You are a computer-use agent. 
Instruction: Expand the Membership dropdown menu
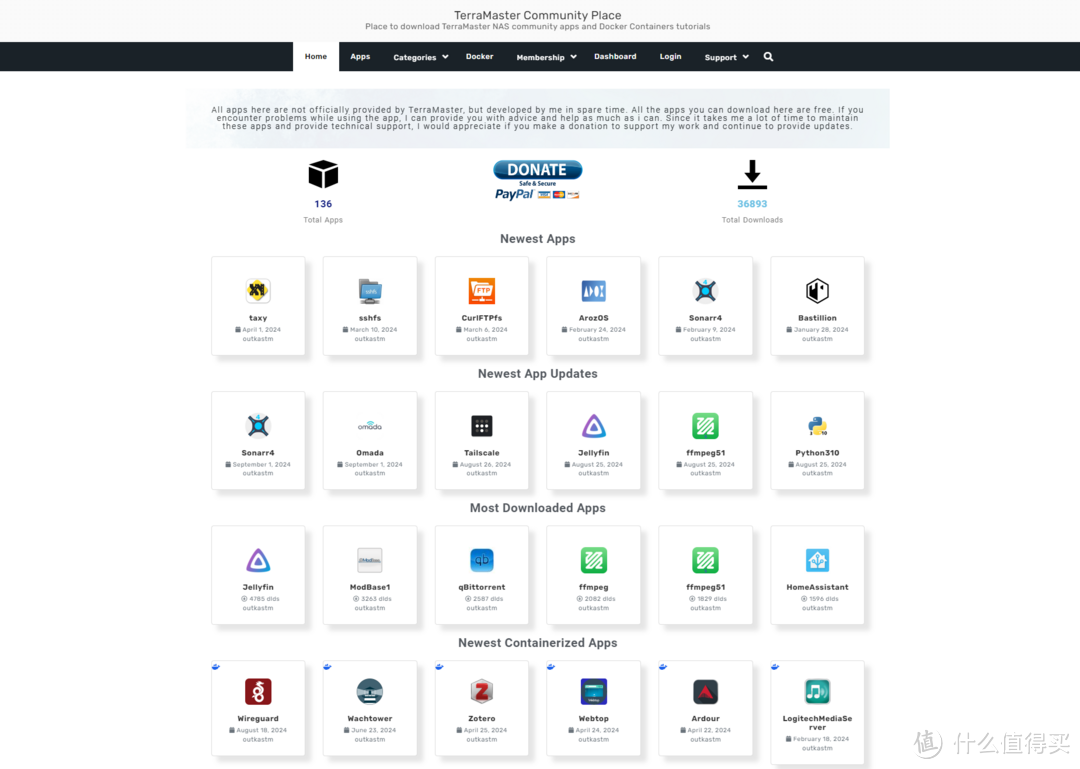pyautogui.click(x=546, y=57)
